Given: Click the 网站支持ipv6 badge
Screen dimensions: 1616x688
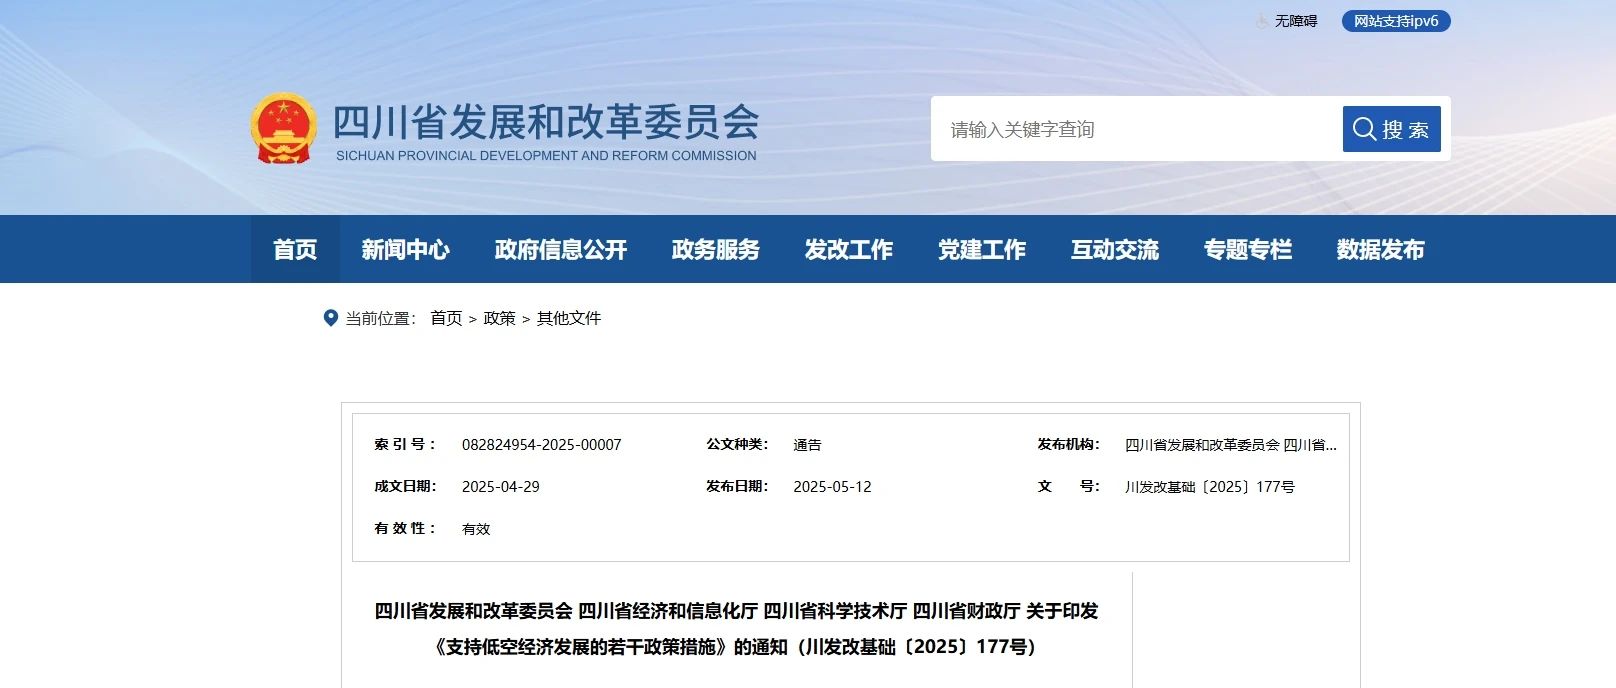Looking at the screenshot, I should 1395,21.
